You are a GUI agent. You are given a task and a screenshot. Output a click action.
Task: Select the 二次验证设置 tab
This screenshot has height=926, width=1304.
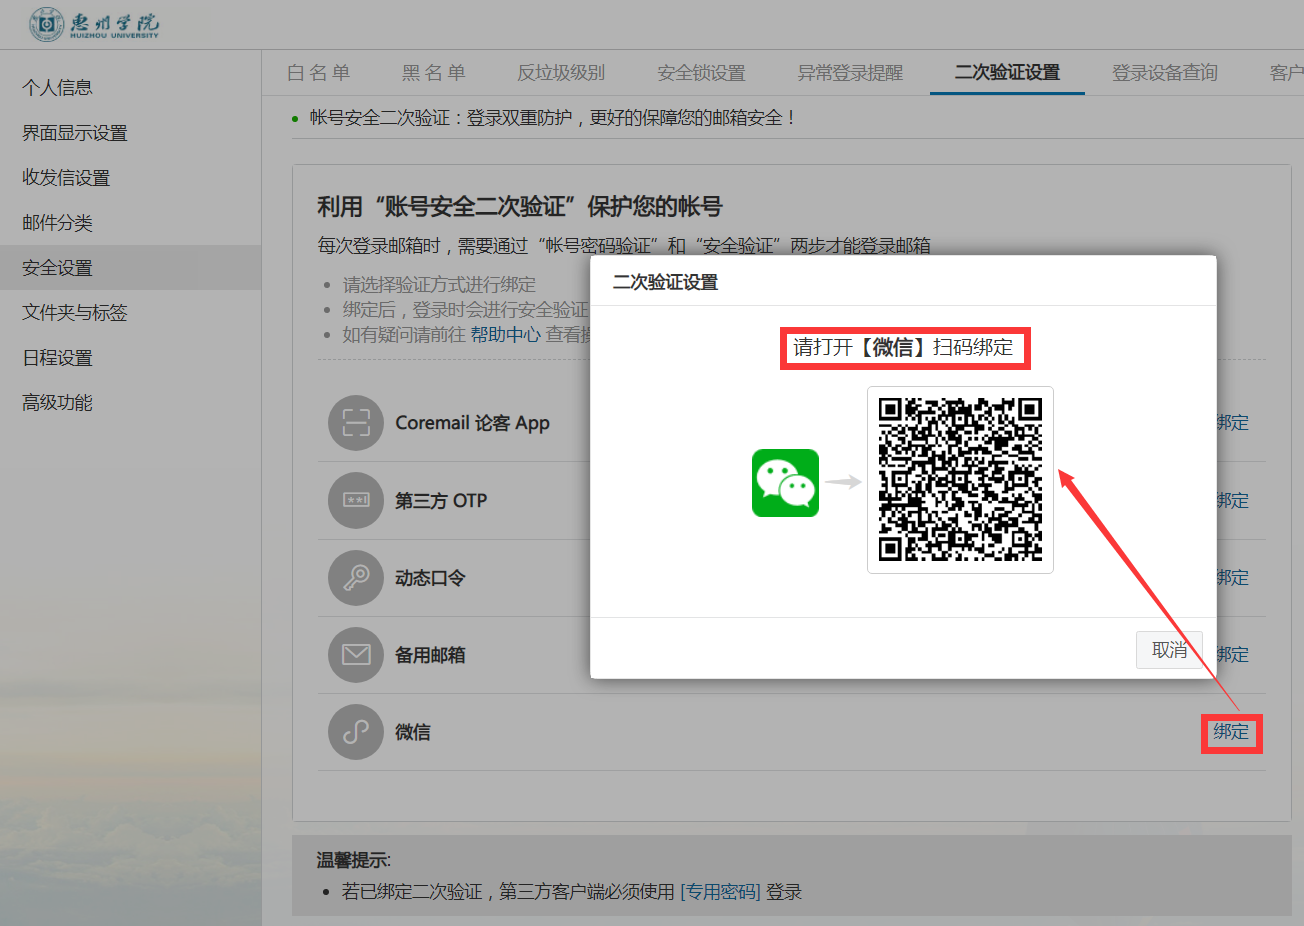[x=1007, y=73]
